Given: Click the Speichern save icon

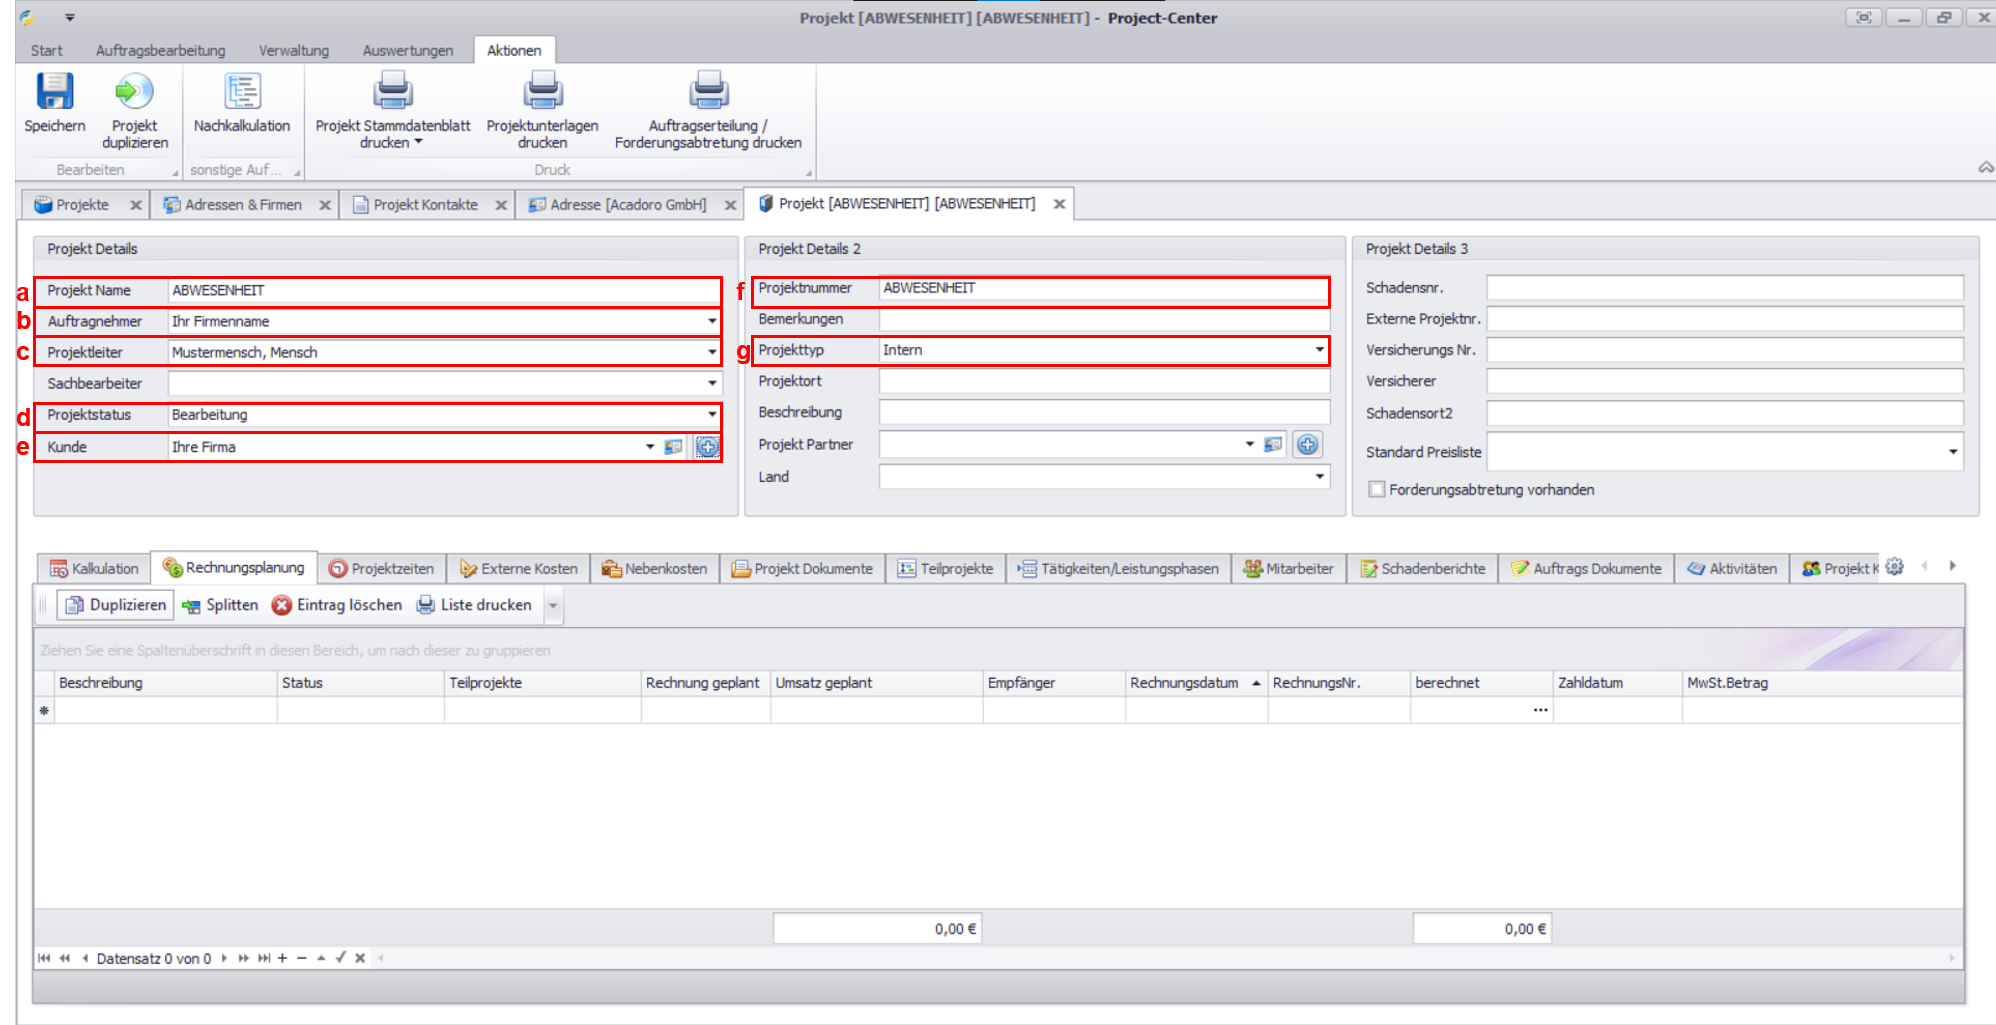Looking at the screenshot, I should (x=54, y=92).
